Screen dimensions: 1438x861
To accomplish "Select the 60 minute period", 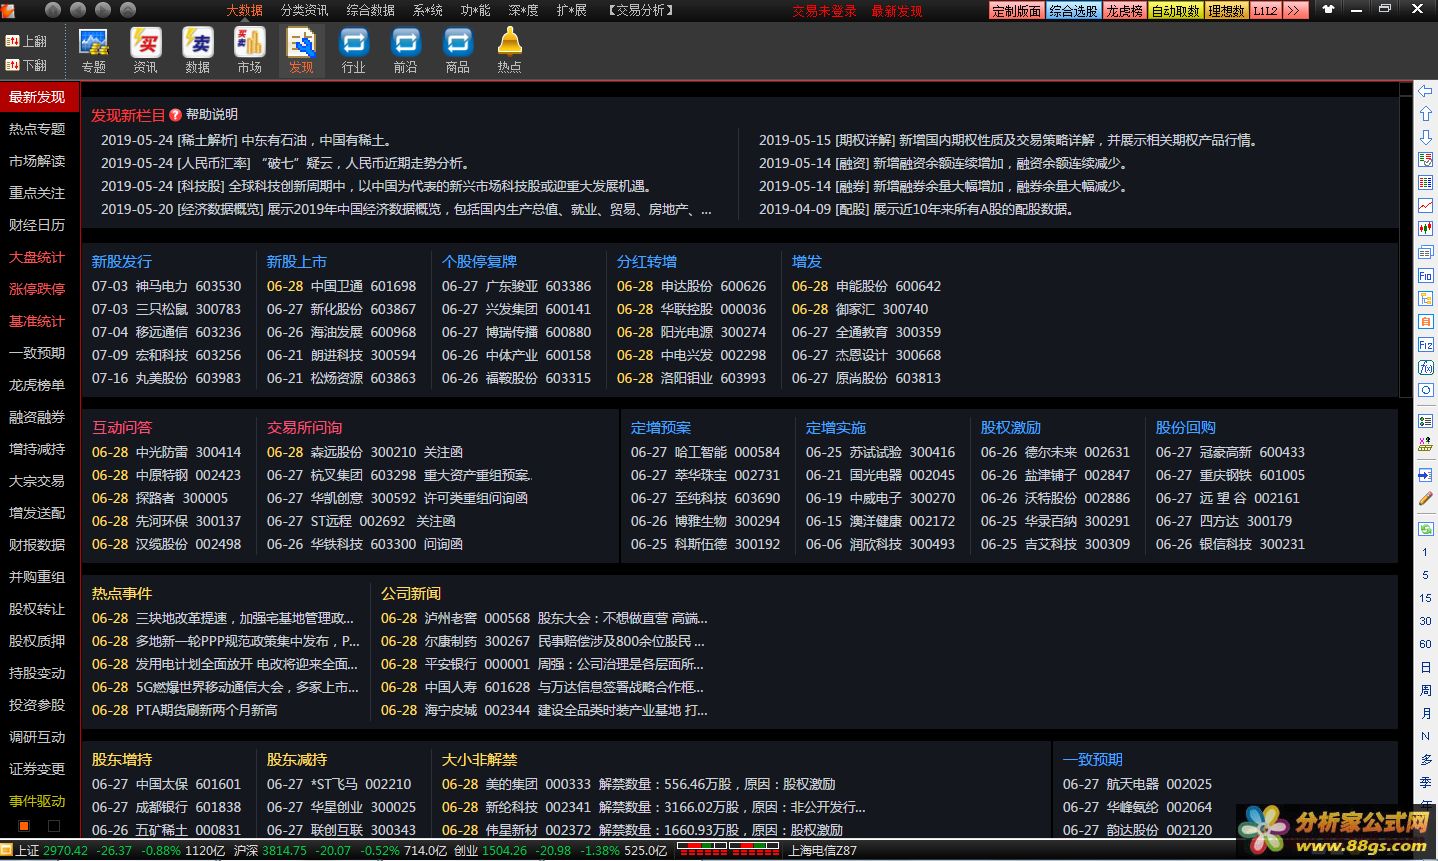I will tap(1425, 644).
